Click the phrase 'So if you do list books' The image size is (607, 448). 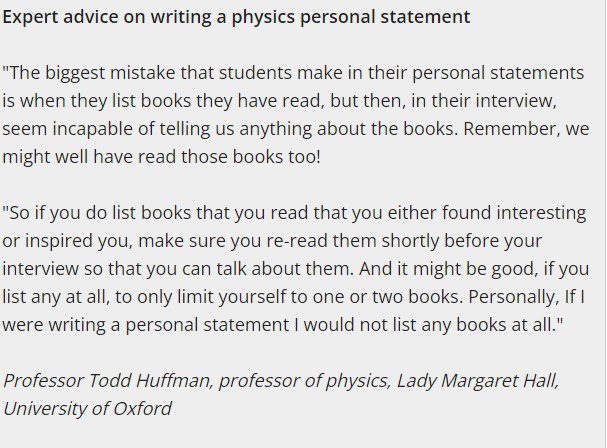[x=100, y=213]
